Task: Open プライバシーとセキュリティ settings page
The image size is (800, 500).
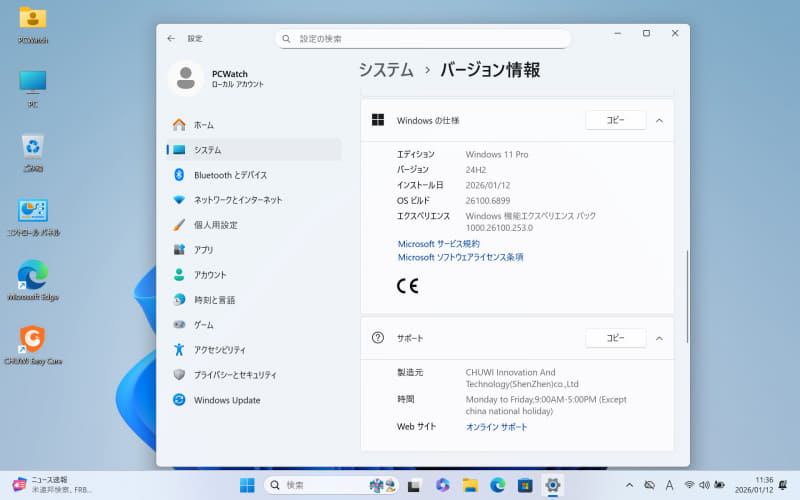Action: click(254, 375)
